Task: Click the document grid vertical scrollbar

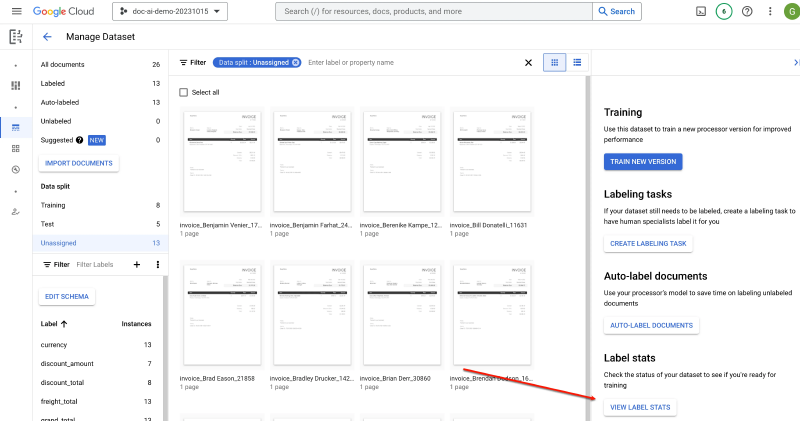Action: click(x=587, y=249)
